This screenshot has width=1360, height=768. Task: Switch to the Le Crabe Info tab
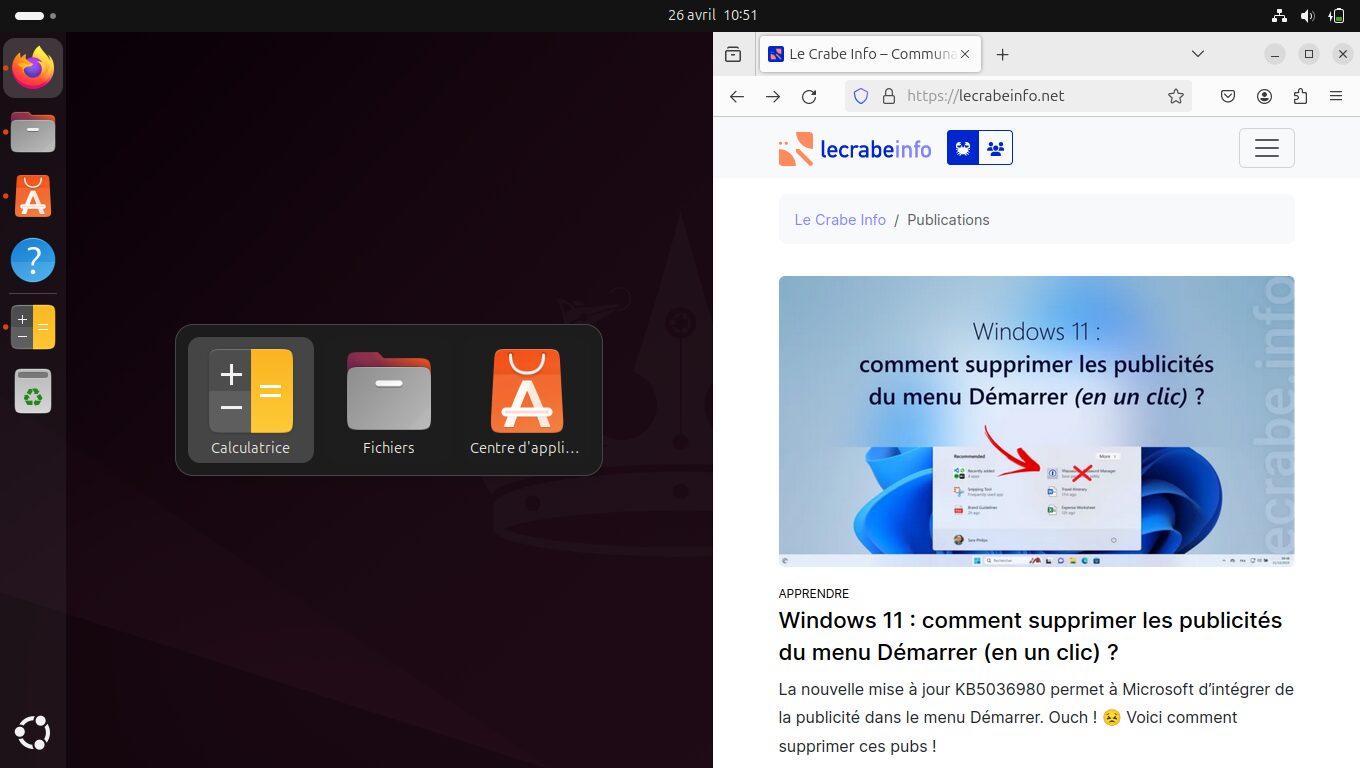pyautogui.click(x=870, y=54)
